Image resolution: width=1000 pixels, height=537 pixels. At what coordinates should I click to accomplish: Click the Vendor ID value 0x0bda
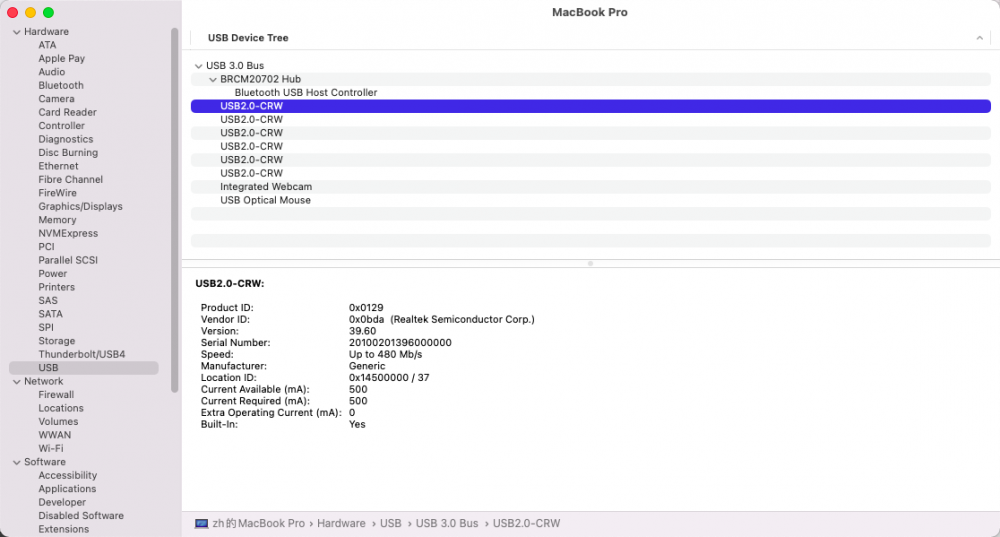pyautogui.click(x=367, y=320)
